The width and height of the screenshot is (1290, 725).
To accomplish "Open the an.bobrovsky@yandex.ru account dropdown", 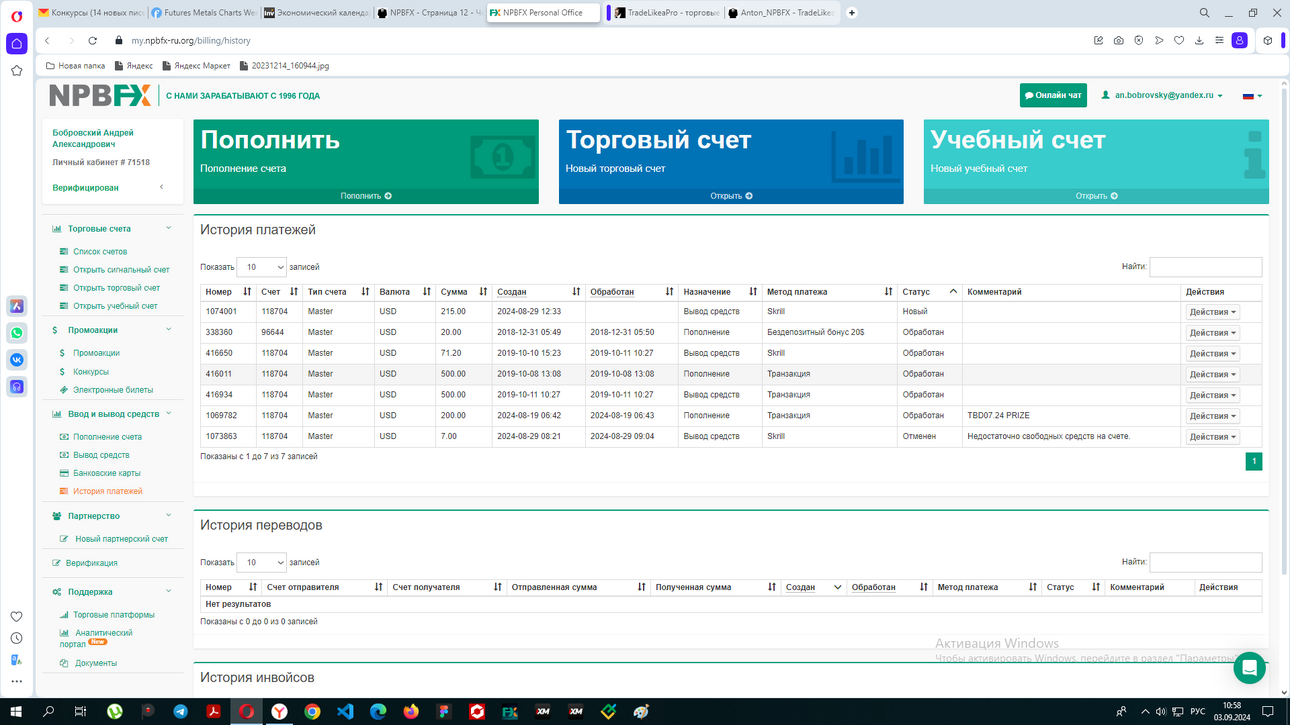I will click(1162, 95).
